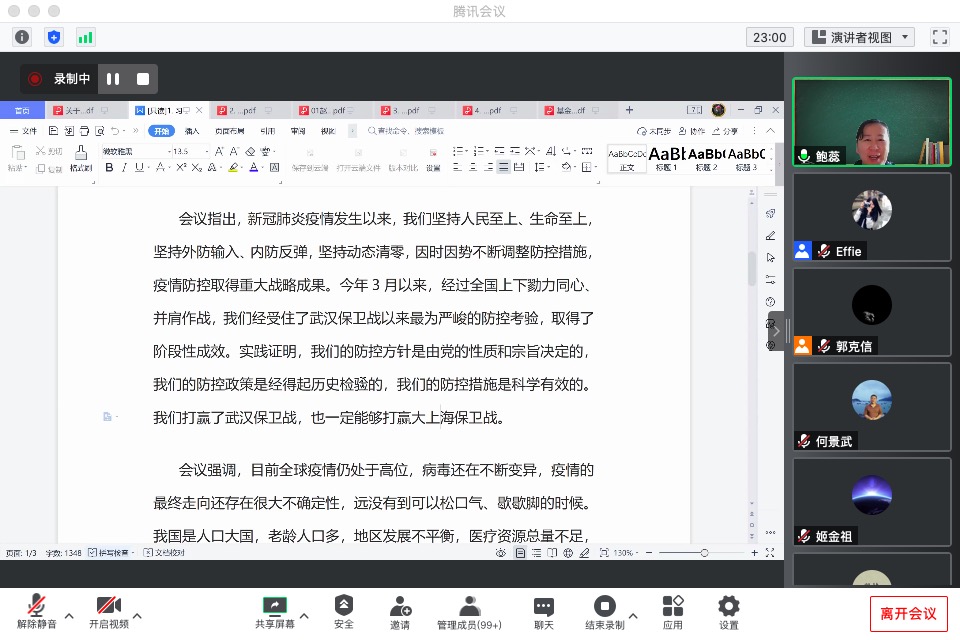Expand audio options arrow beside unmute

click(68, 615)
